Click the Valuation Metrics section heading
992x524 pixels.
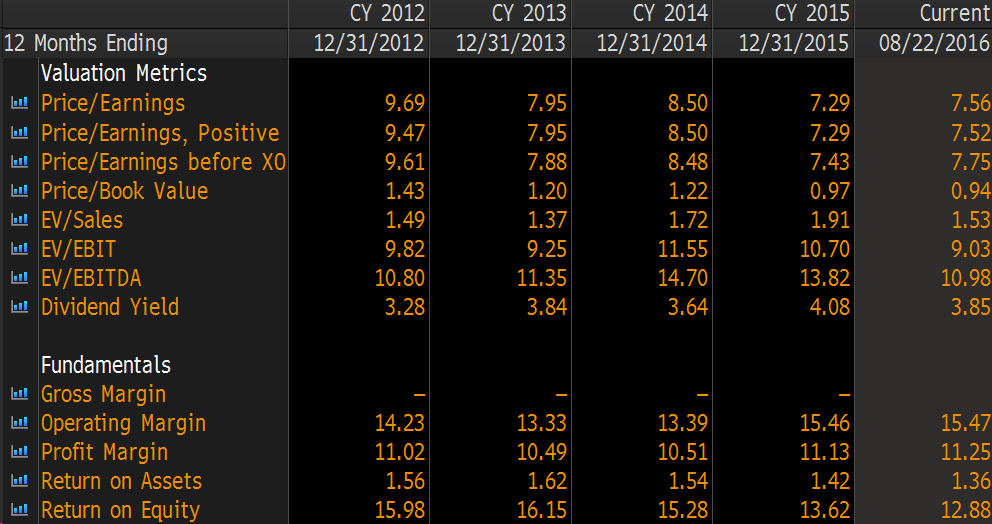tap(123, 73)
